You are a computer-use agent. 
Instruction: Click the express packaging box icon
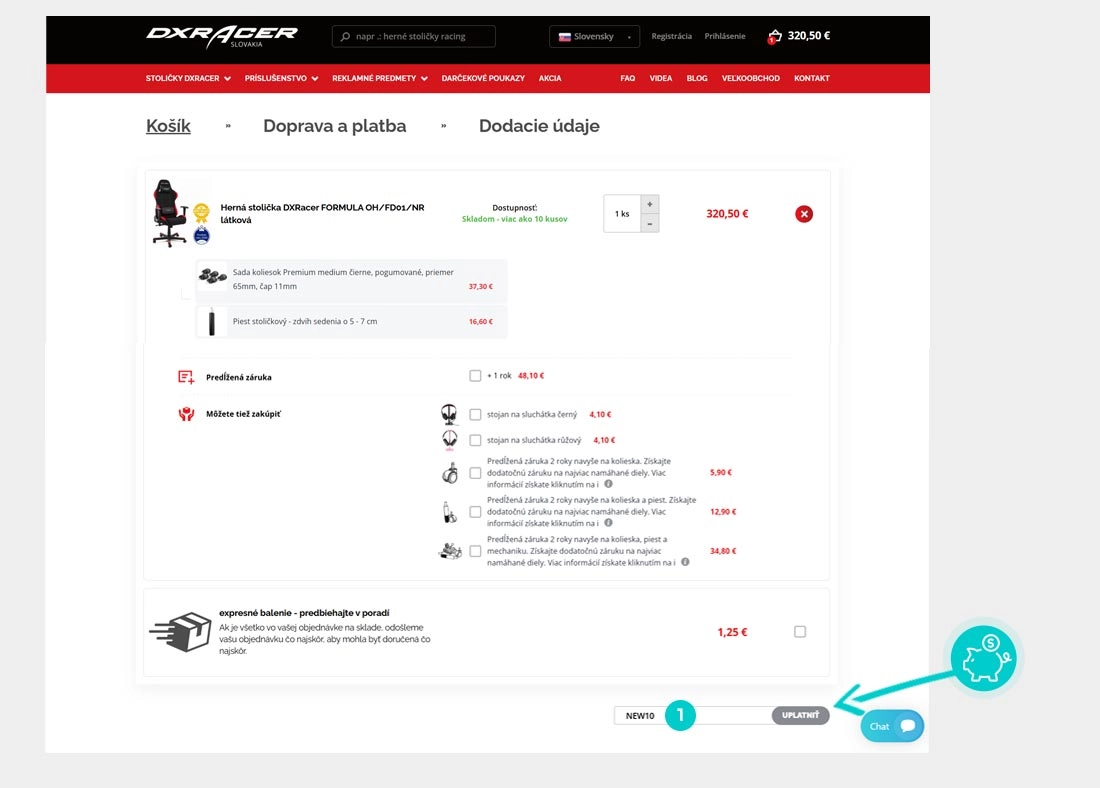(180, 632)
